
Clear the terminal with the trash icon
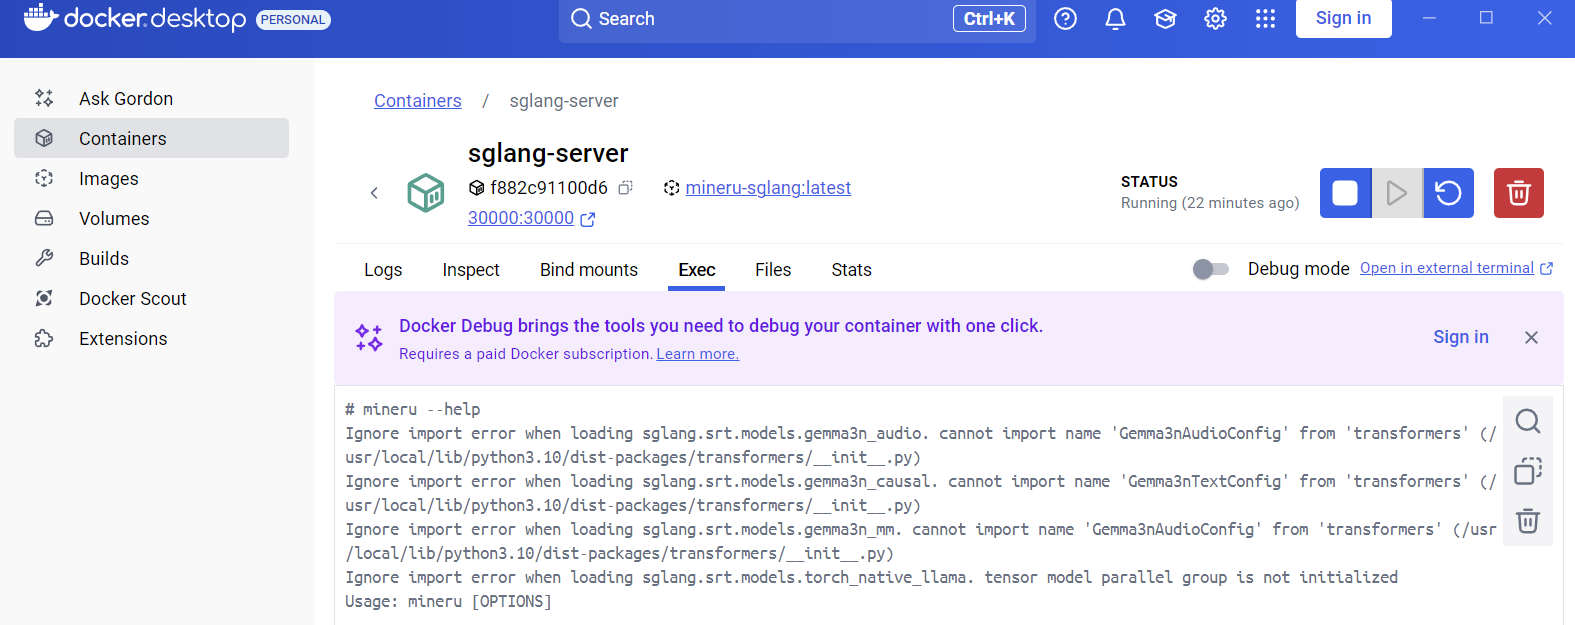1527,521
